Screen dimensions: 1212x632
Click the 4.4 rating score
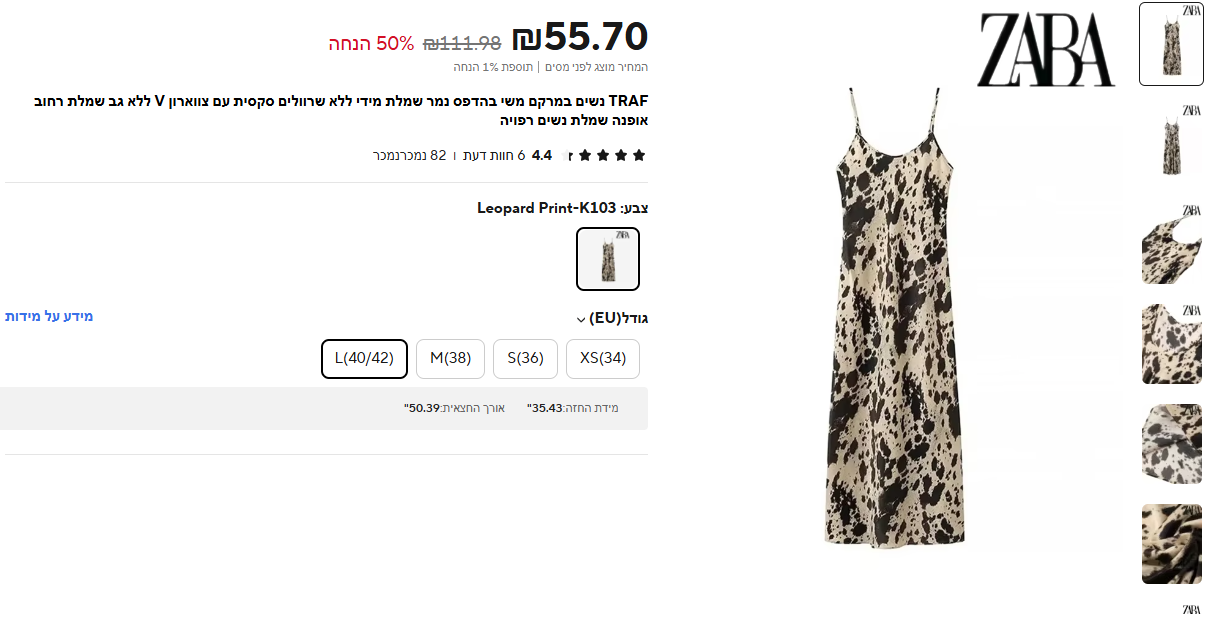(542, 155)
